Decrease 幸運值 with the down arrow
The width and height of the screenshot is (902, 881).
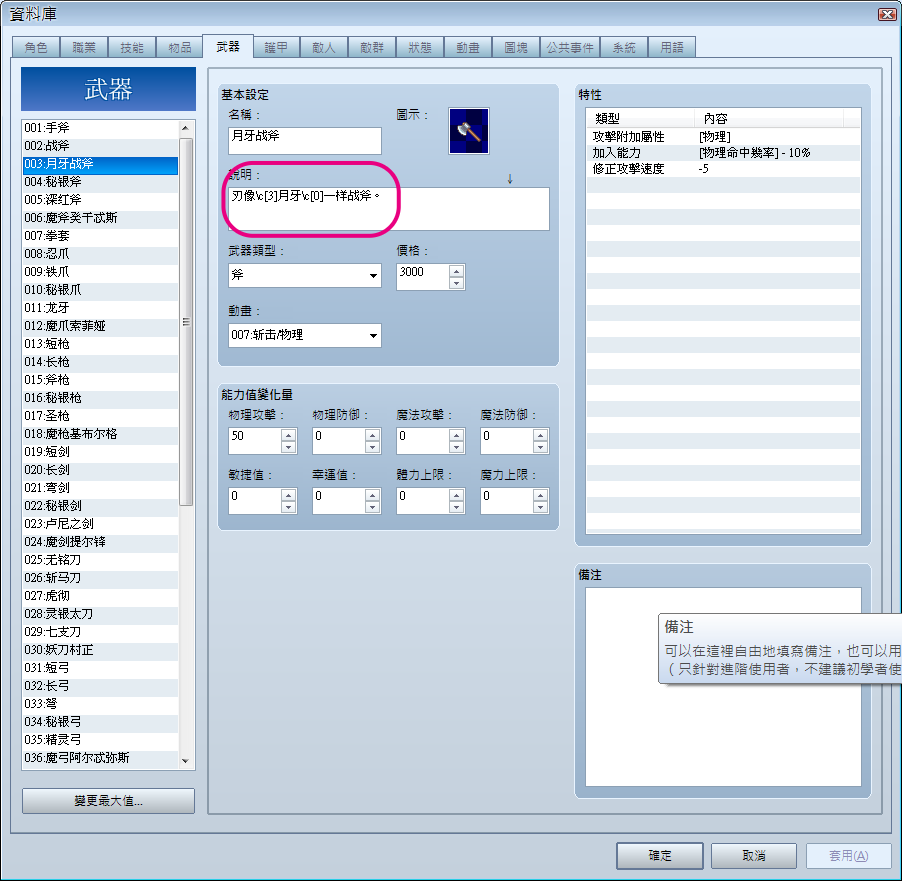click(373, 507)
